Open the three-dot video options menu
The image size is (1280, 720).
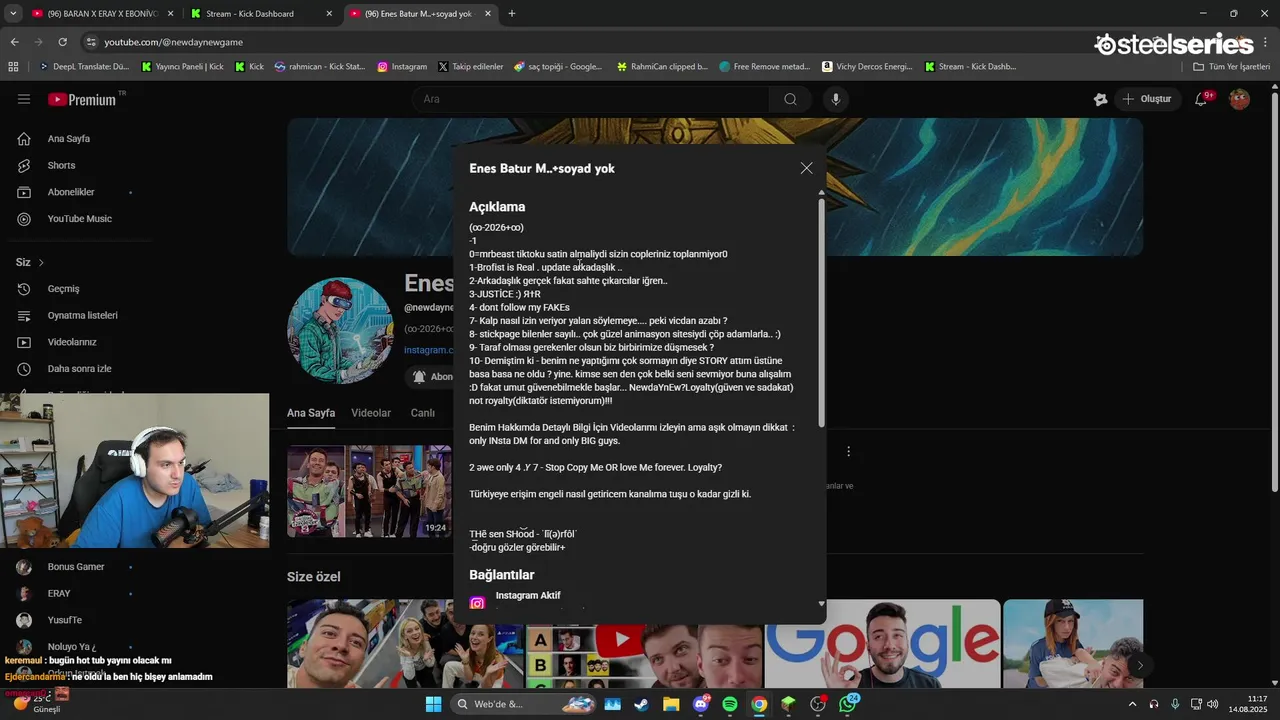[848, 452]
